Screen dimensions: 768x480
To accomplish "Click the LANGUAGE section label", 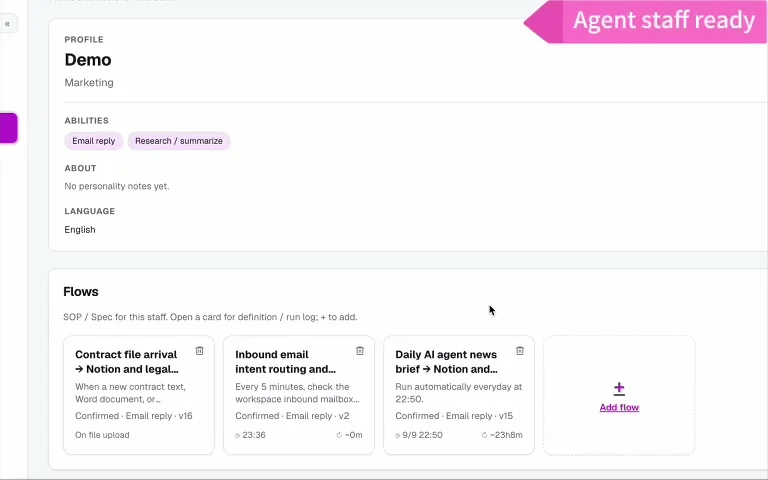I will click(90, 211).
